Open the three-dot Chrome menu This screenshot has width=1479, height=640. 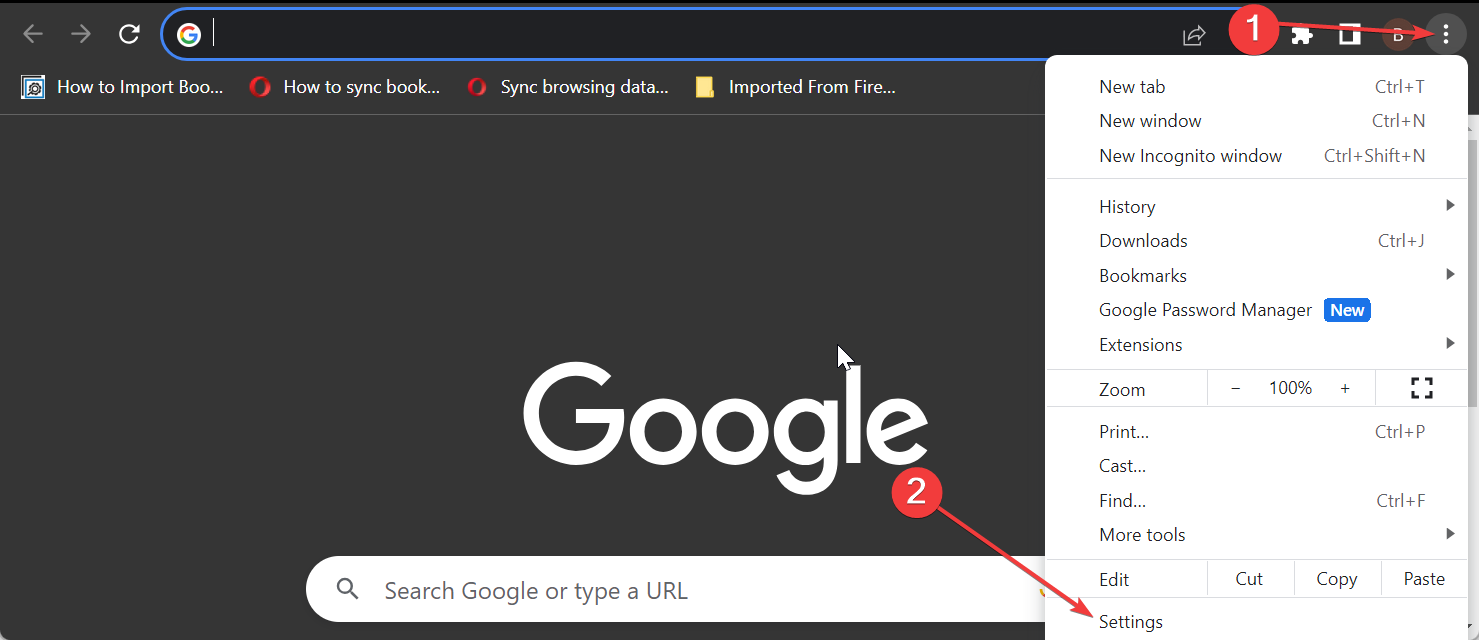(x=1446, y=36)
